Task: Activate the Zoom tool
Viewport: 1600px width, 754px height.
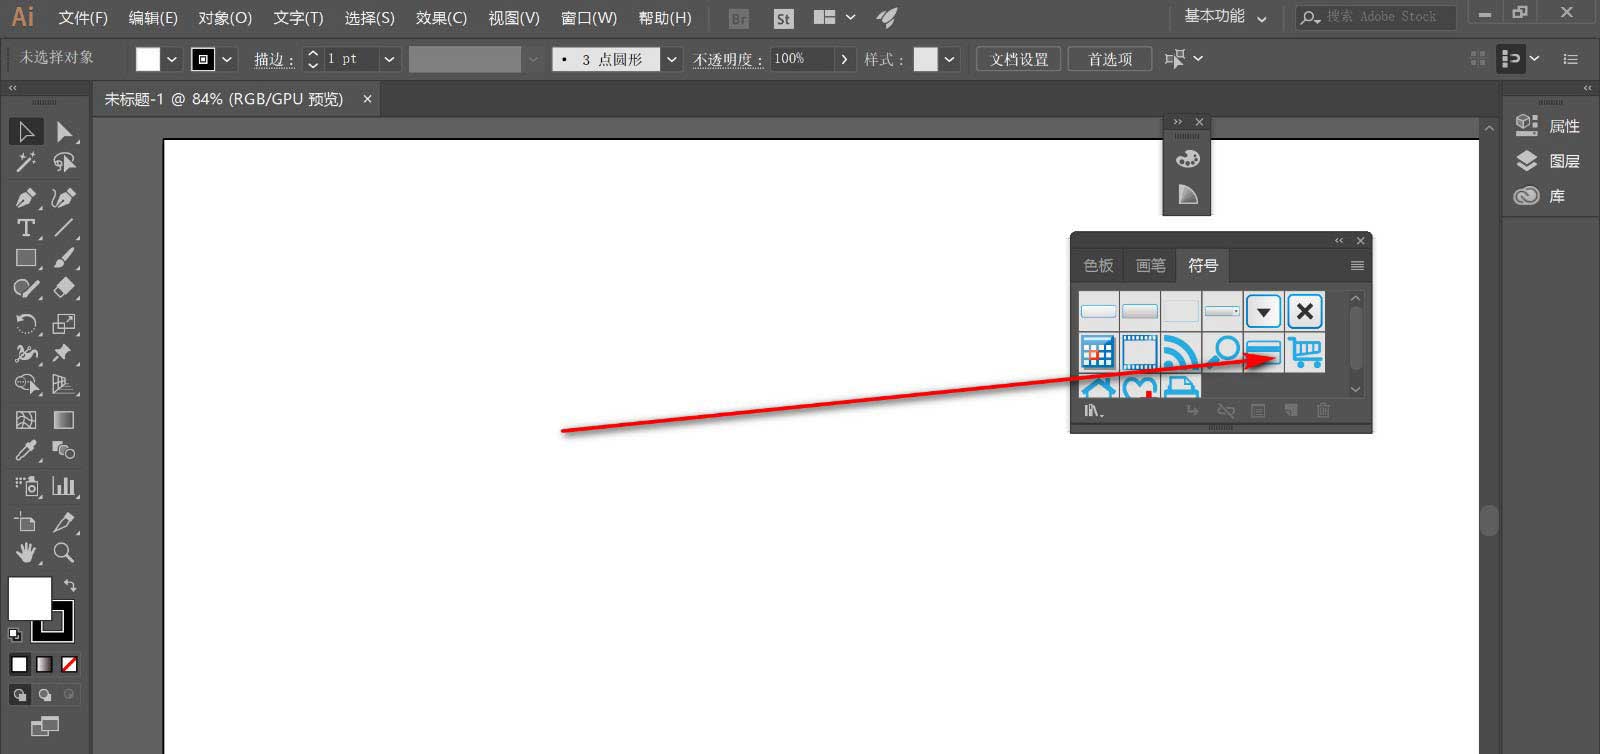Action: pos(64,552)
